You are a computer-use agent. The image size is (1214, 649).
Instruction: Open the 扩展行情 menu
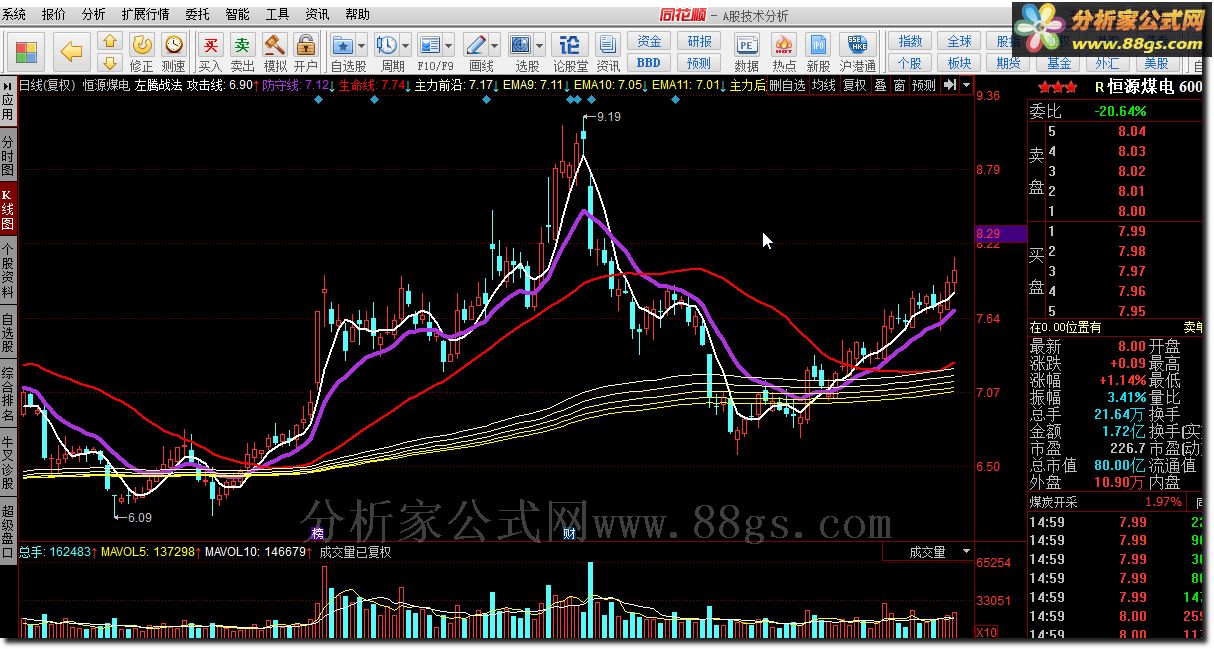click(145, 15)
